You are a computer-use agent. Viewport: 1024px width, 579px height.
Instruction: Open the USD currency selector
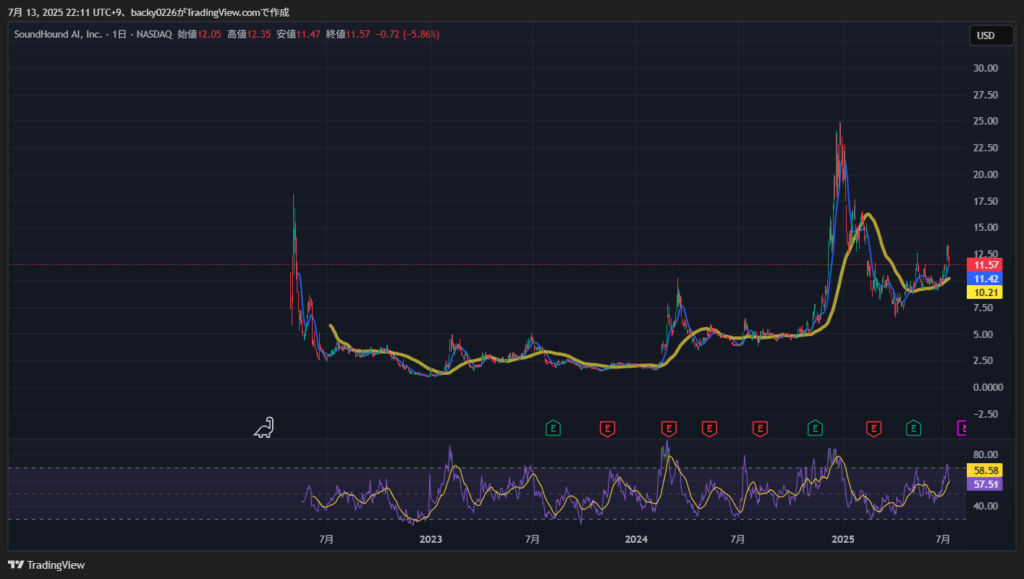990,35
